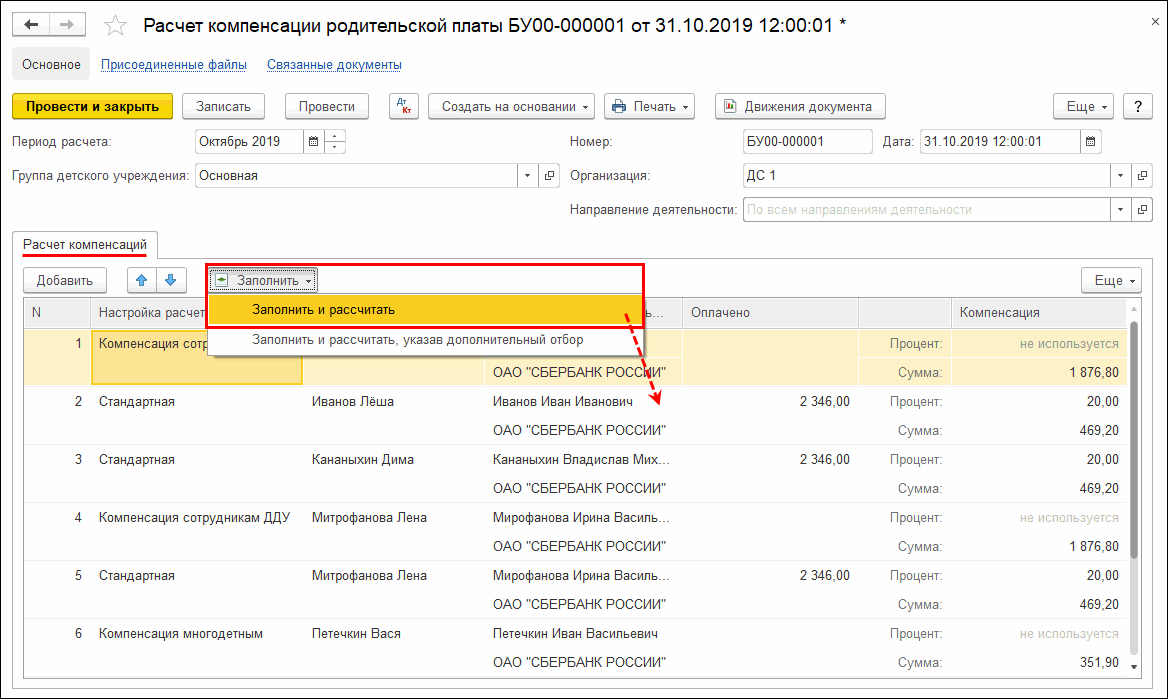
Task: Expand the Организация dropdown list
Action: (1118, 176)
